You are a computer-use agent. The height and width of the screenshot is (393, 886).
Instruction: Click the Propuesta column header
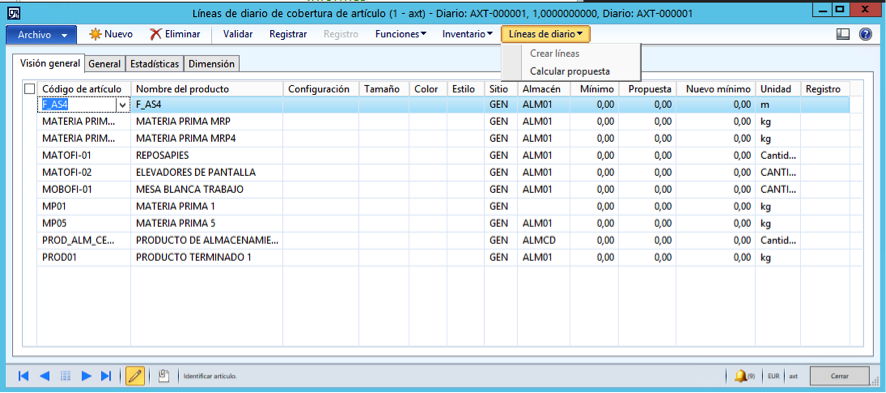pyautogui.click(x=648, y=89)
